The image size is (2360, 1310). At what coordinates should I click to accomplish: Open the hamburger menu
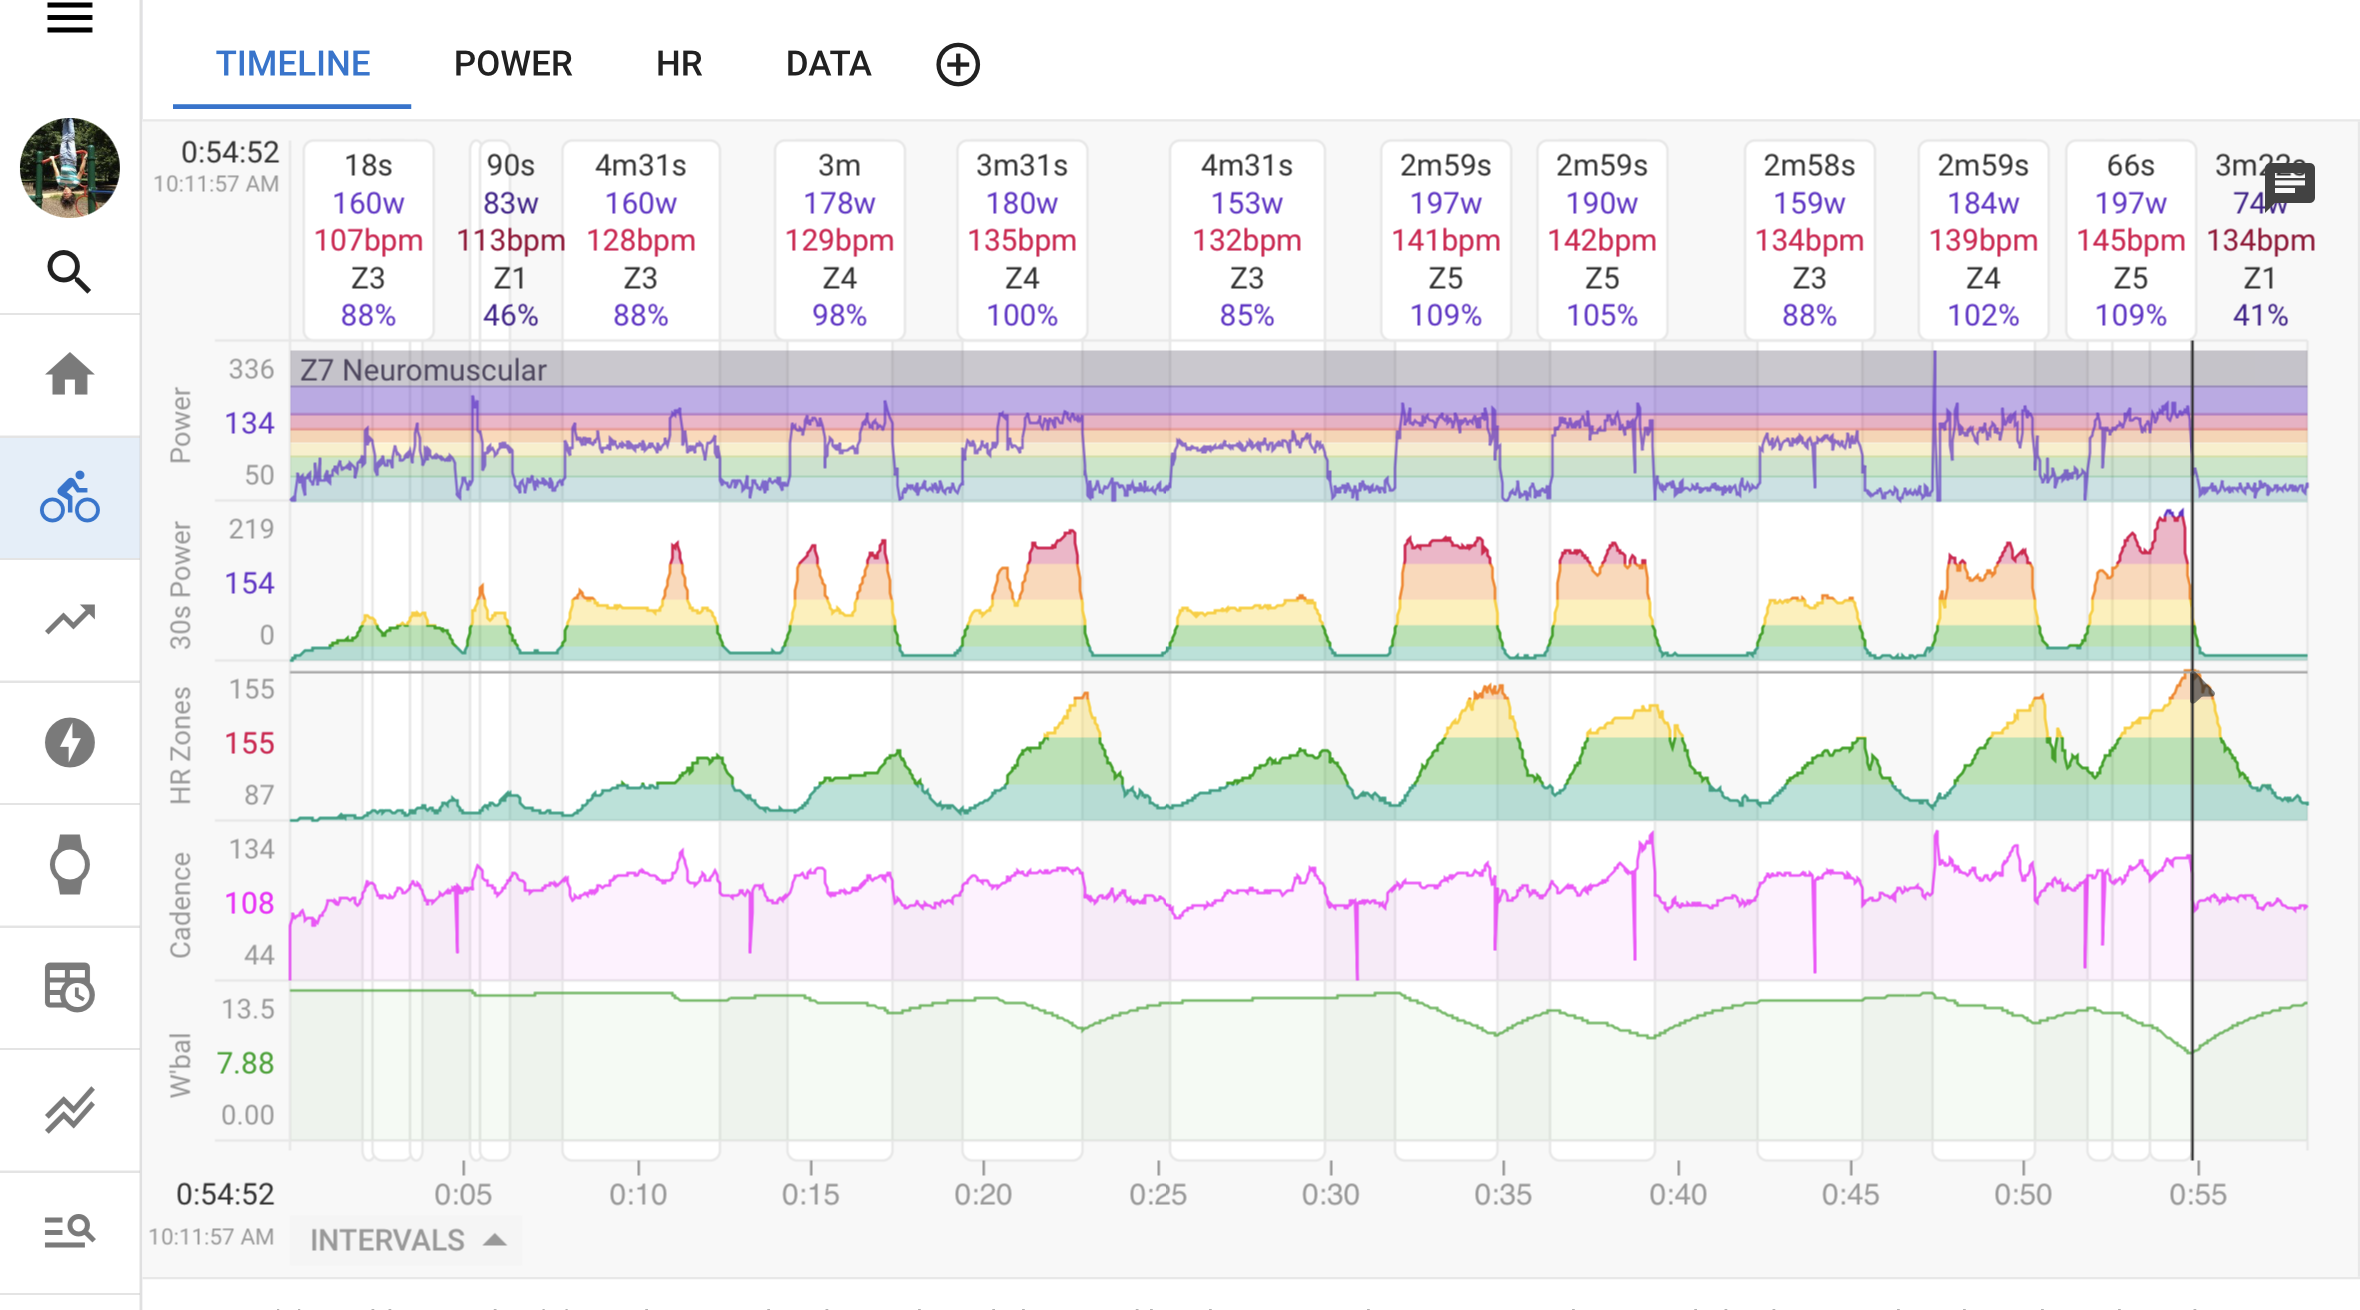point(69,18)
